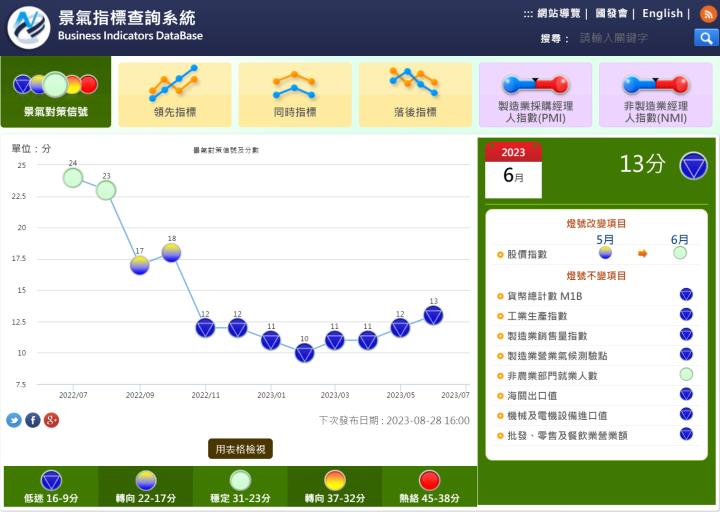Open the 工業生產指數 item

pos(537,316)
